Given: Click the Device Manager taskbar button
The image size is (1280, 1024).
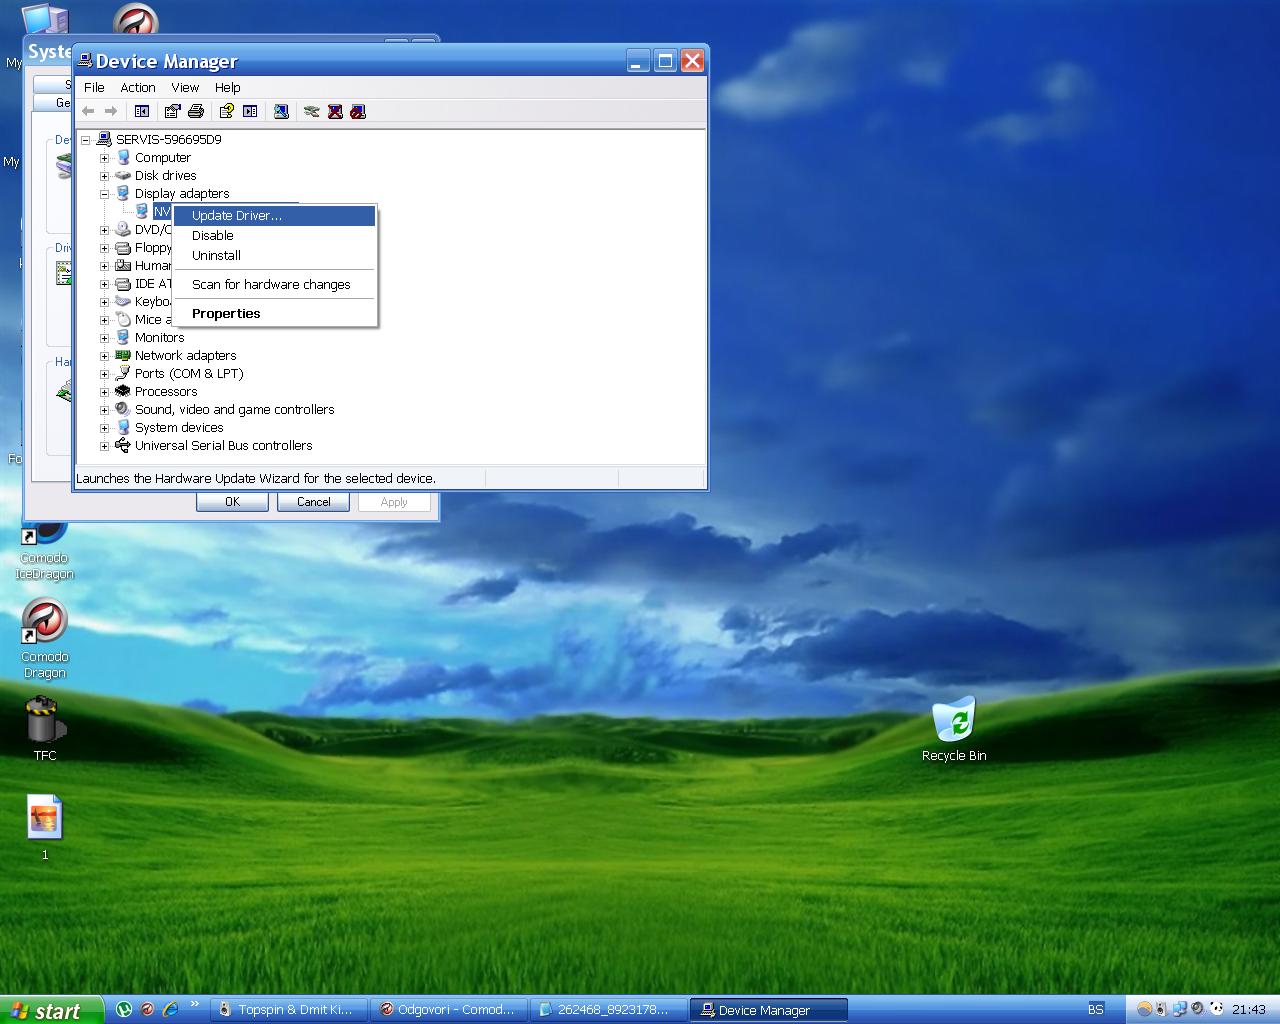Looking at the screenshot, I should [x=768, y=1010].
